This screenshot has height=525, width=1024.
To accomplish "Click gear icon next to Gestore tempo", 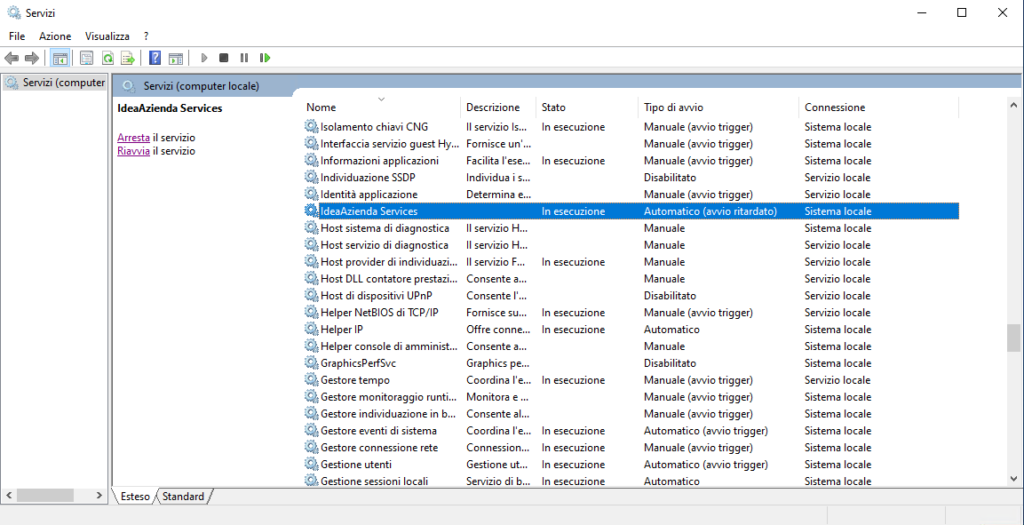I will (x=312, y=380).
